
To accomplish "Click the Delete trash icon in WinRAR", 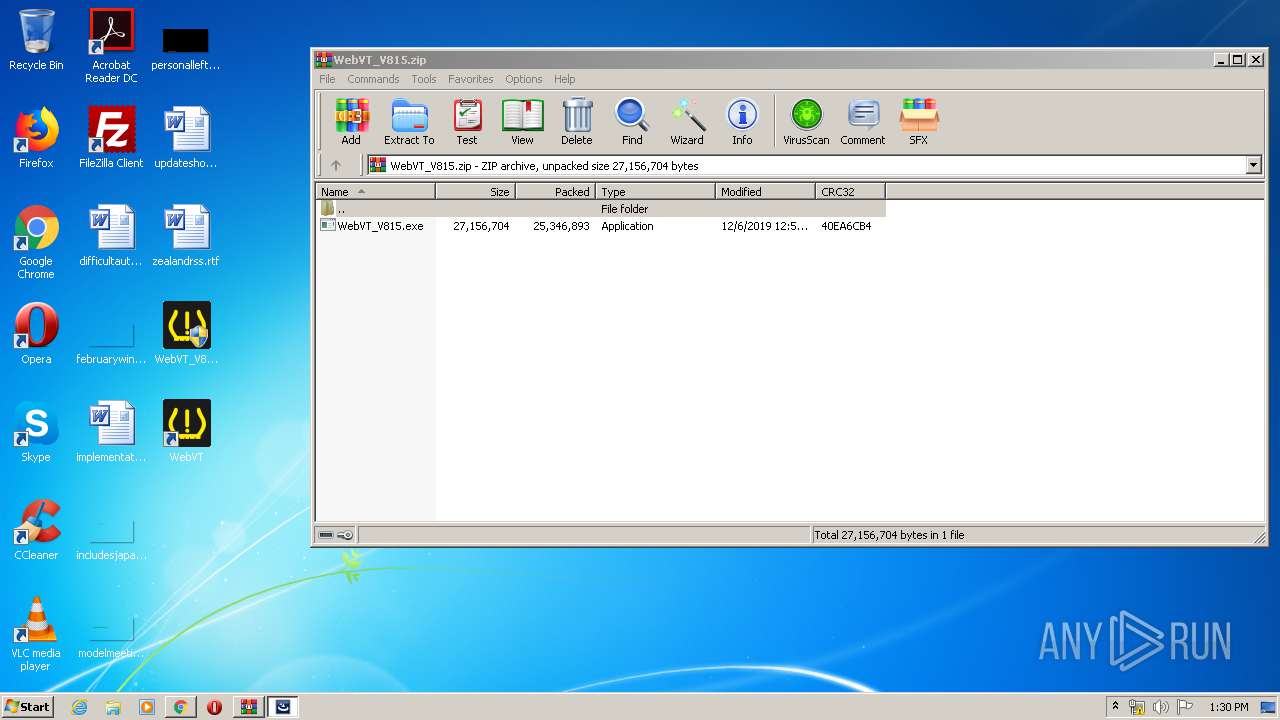I will click(x=577, y=122).
